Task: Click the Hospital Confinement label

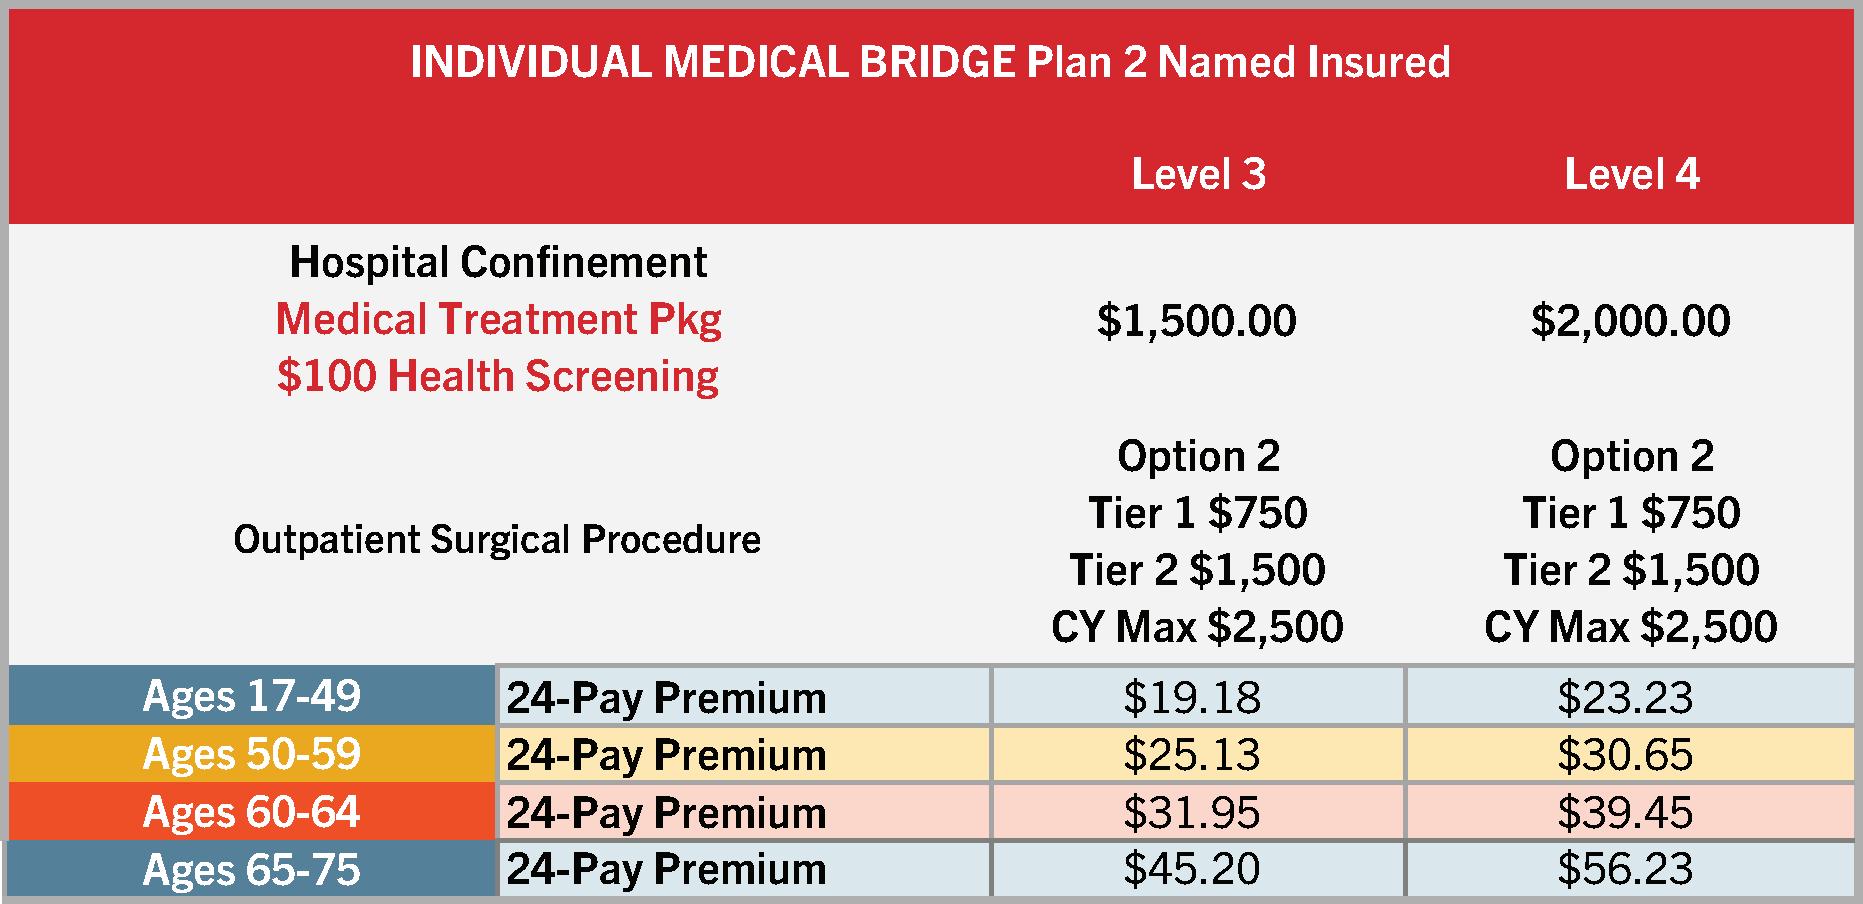Action: (498, 262)
